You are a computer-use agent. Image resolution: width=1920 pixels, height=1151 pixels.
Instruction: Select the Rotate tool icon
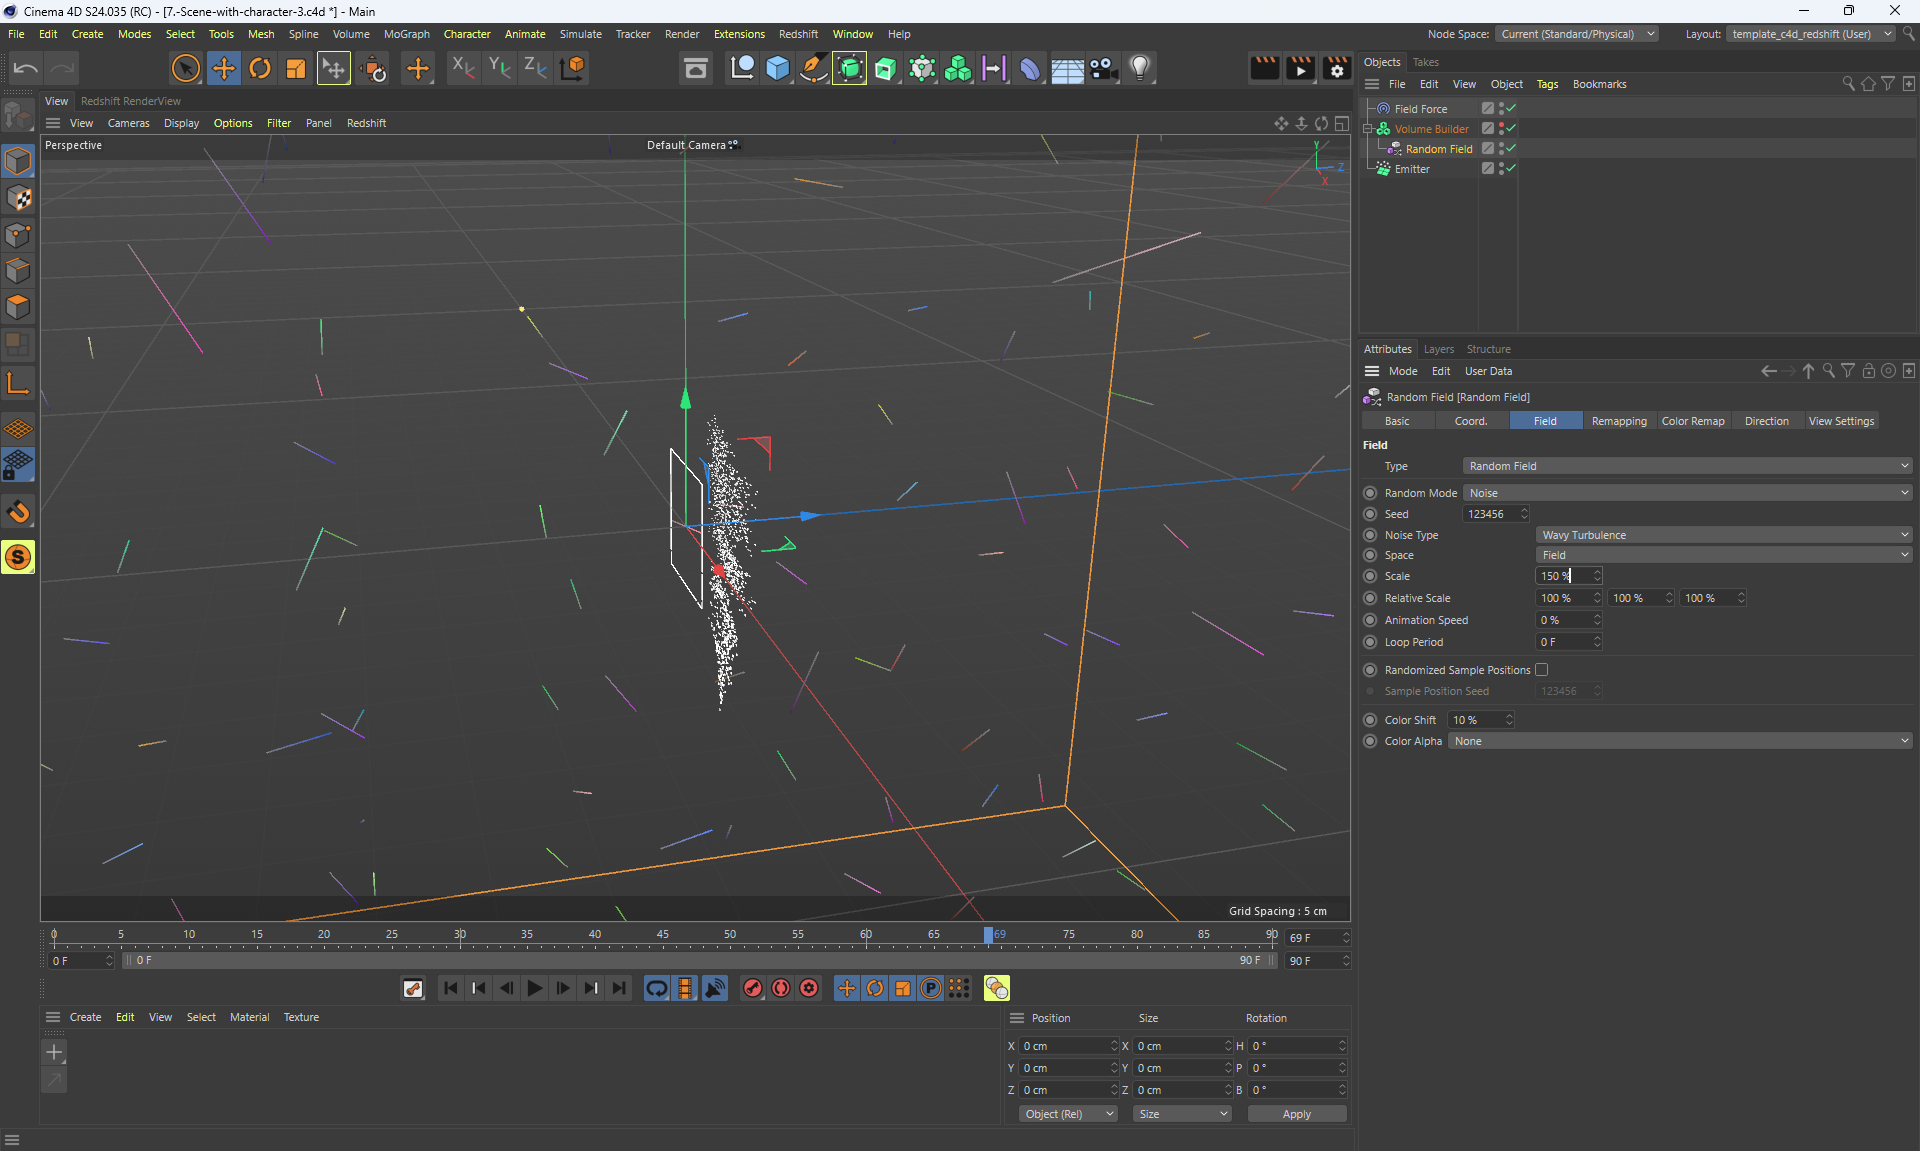coord(260,68)
